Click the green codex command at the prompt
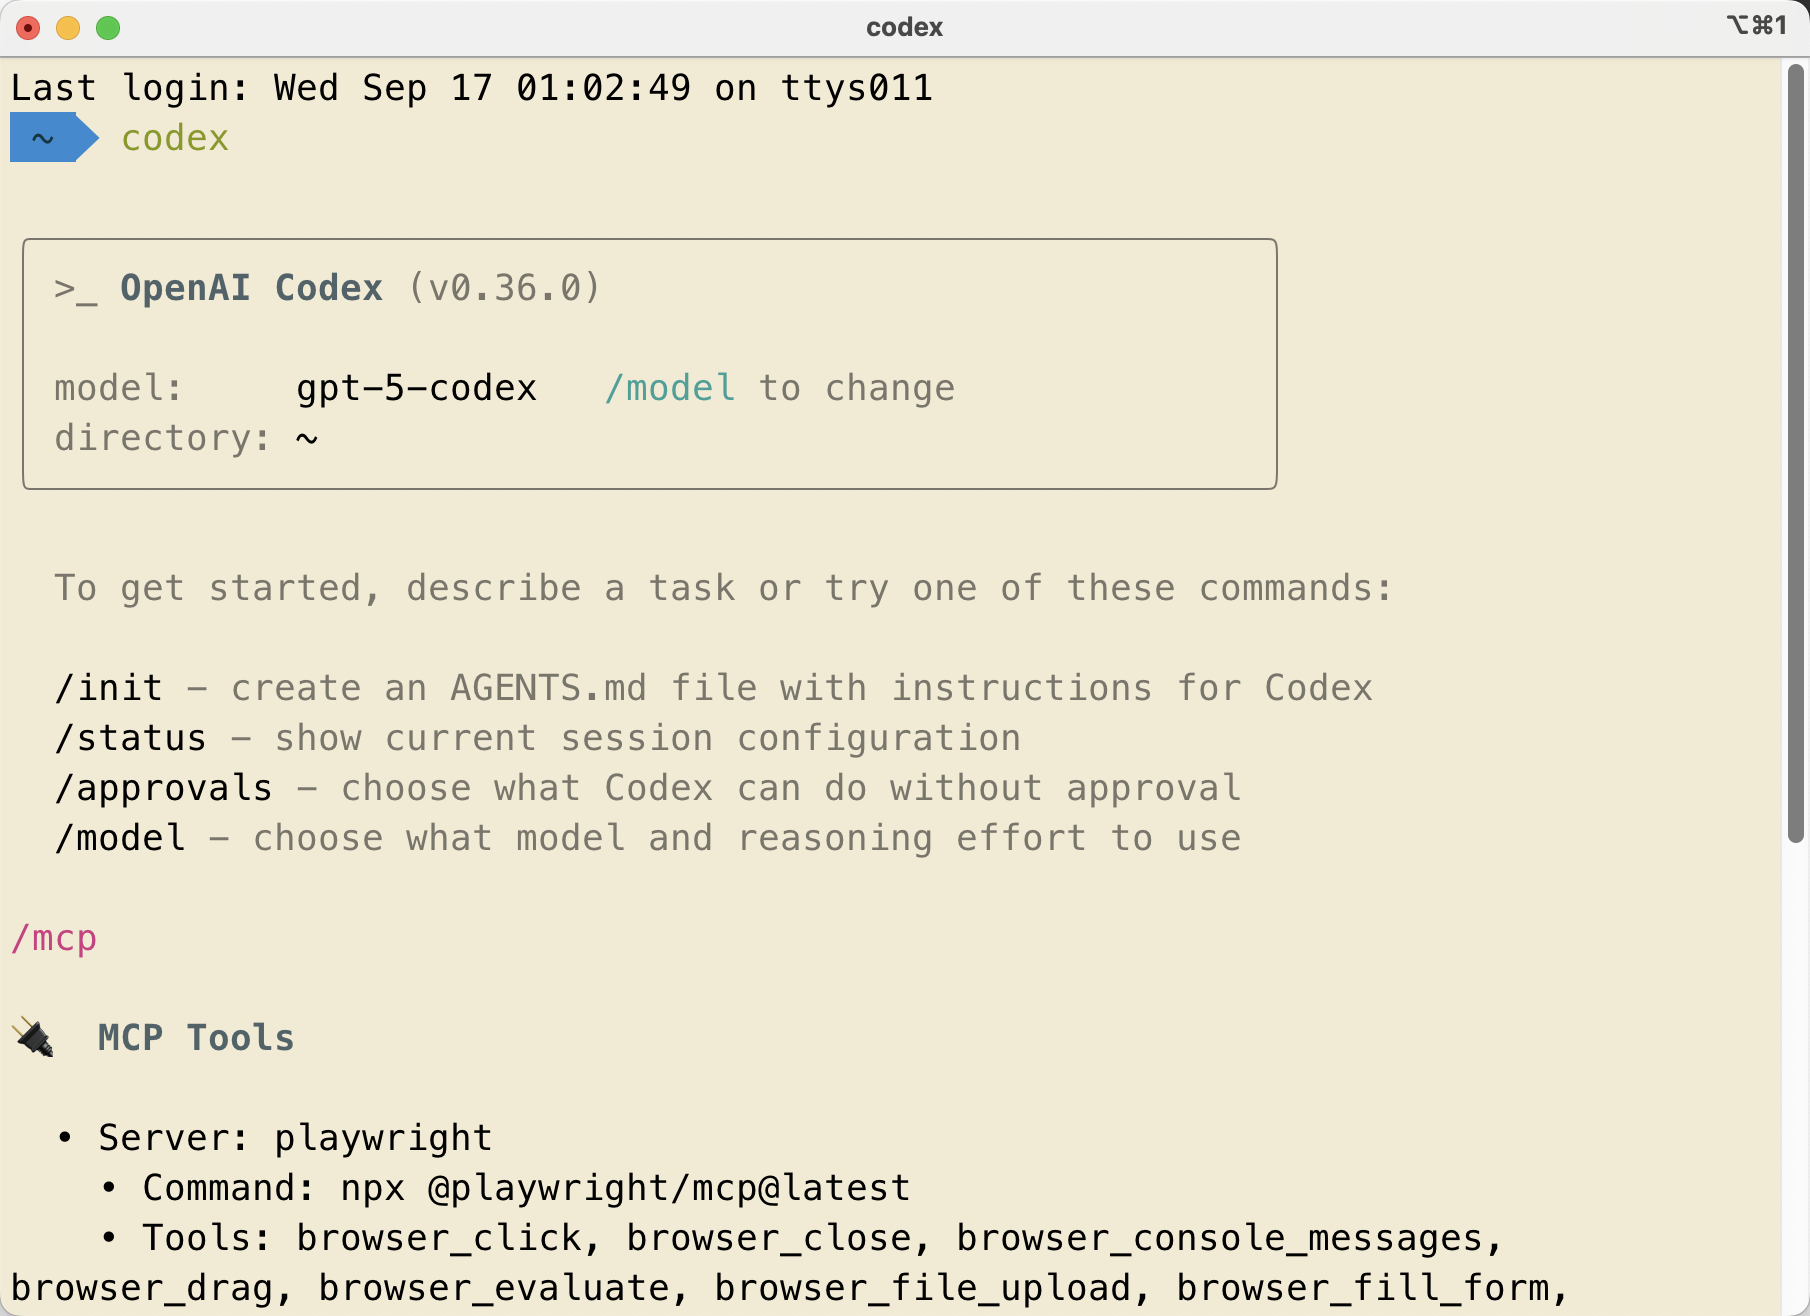 (175, 138)
